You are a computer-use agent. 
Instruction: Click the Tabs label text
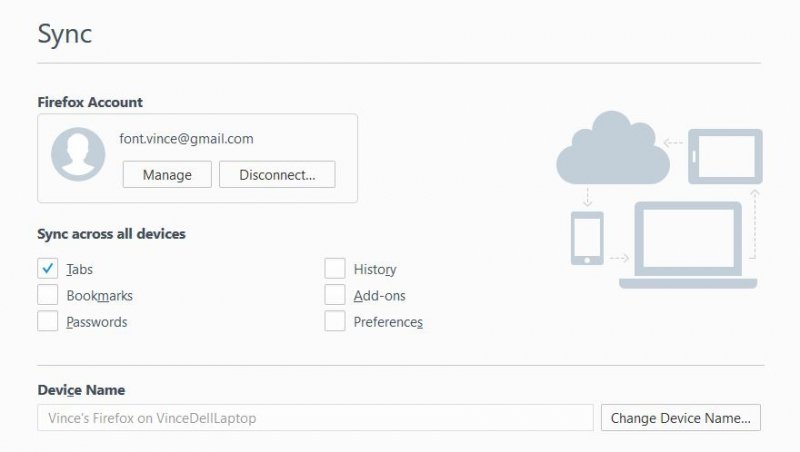pyautogui.click(x=80, y=269)
